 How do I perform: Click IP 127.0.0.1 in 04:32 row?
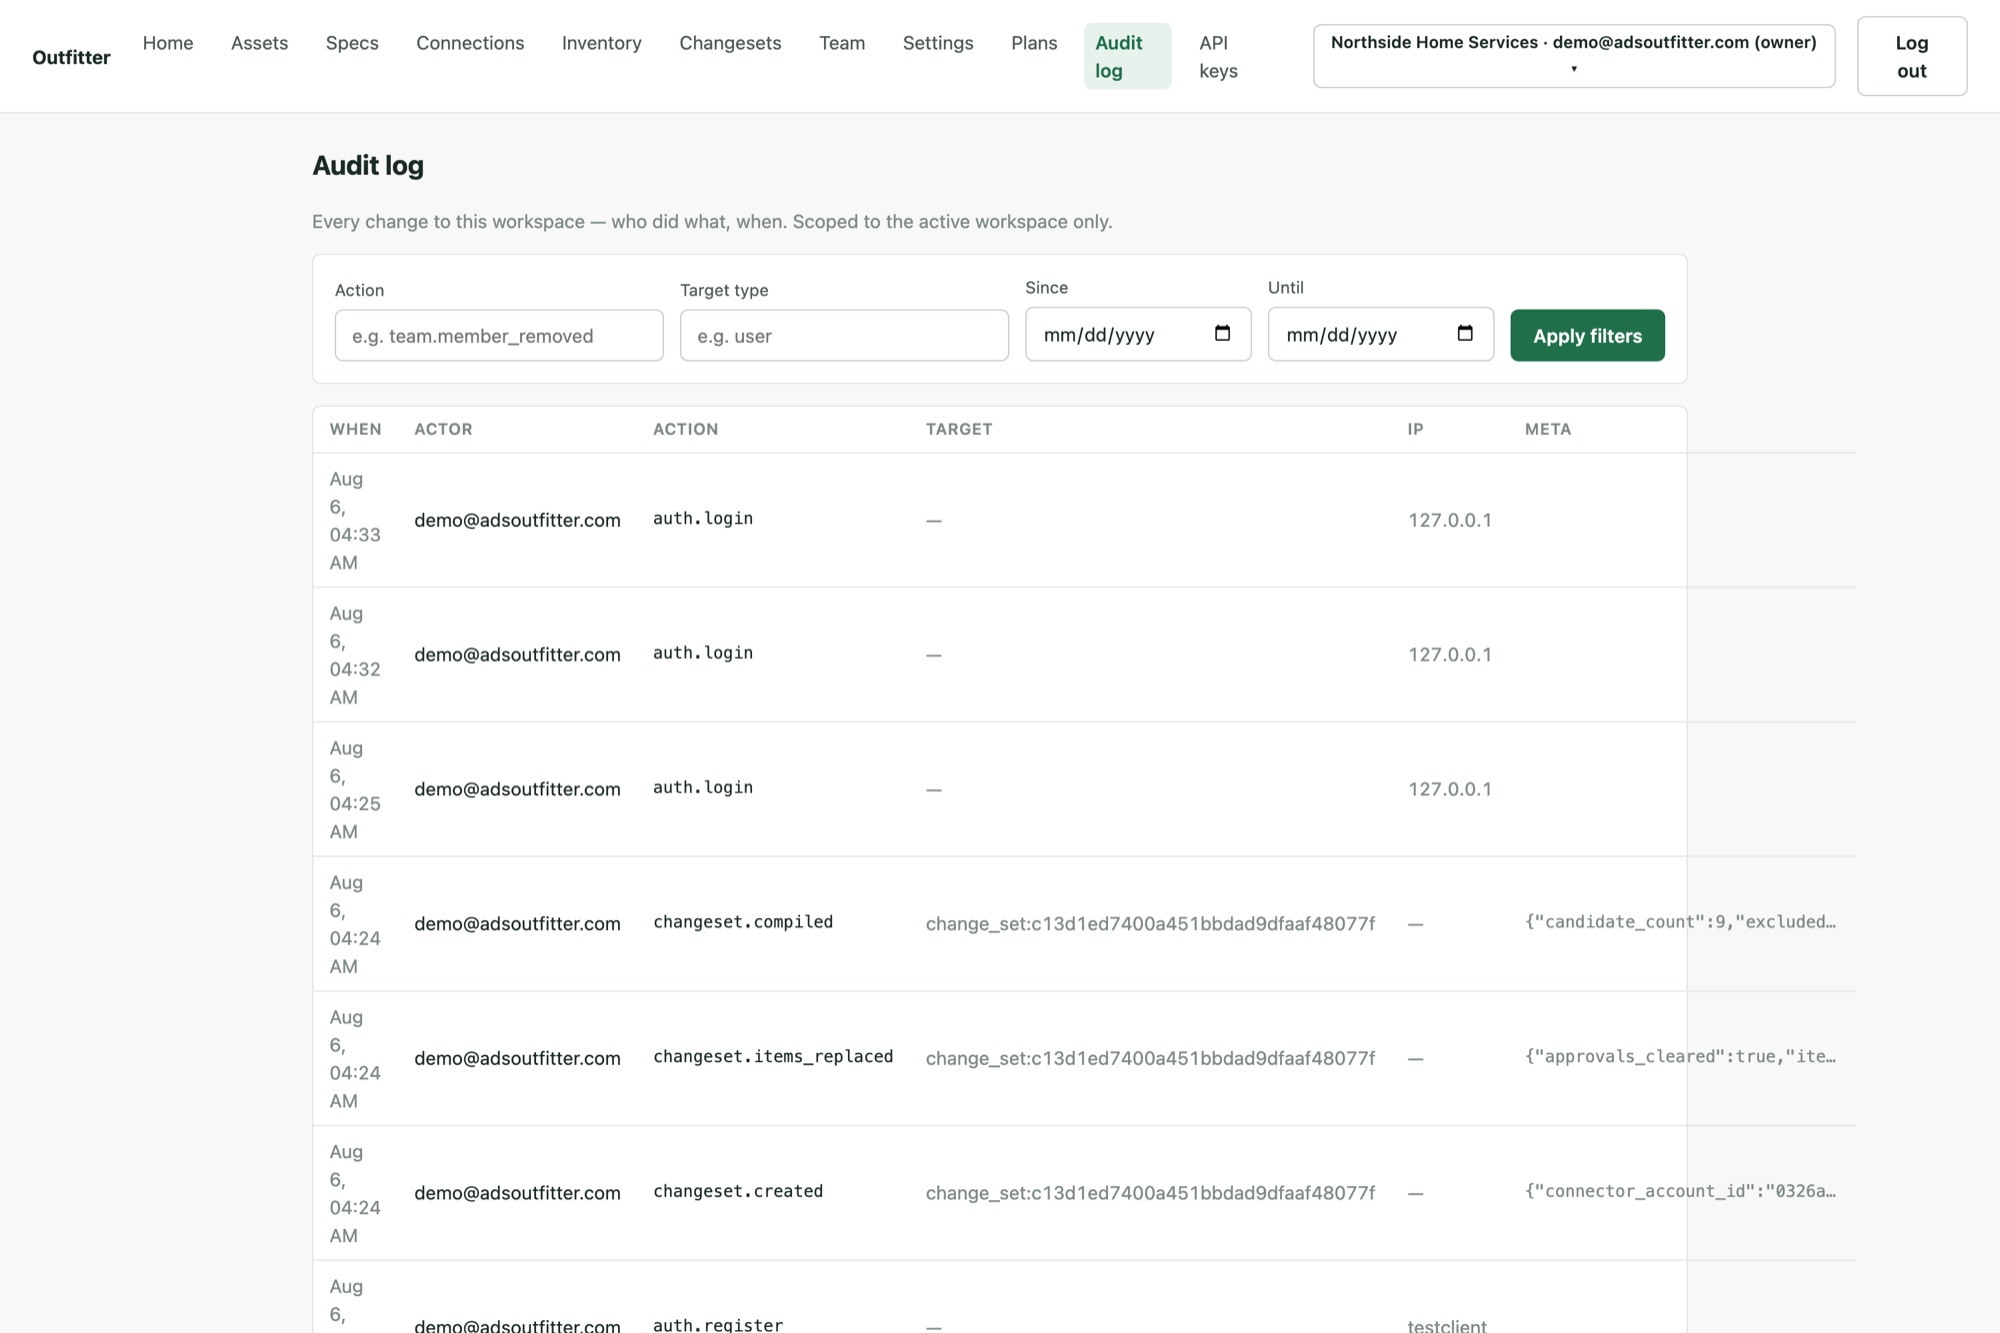(x=1450, y=654)
